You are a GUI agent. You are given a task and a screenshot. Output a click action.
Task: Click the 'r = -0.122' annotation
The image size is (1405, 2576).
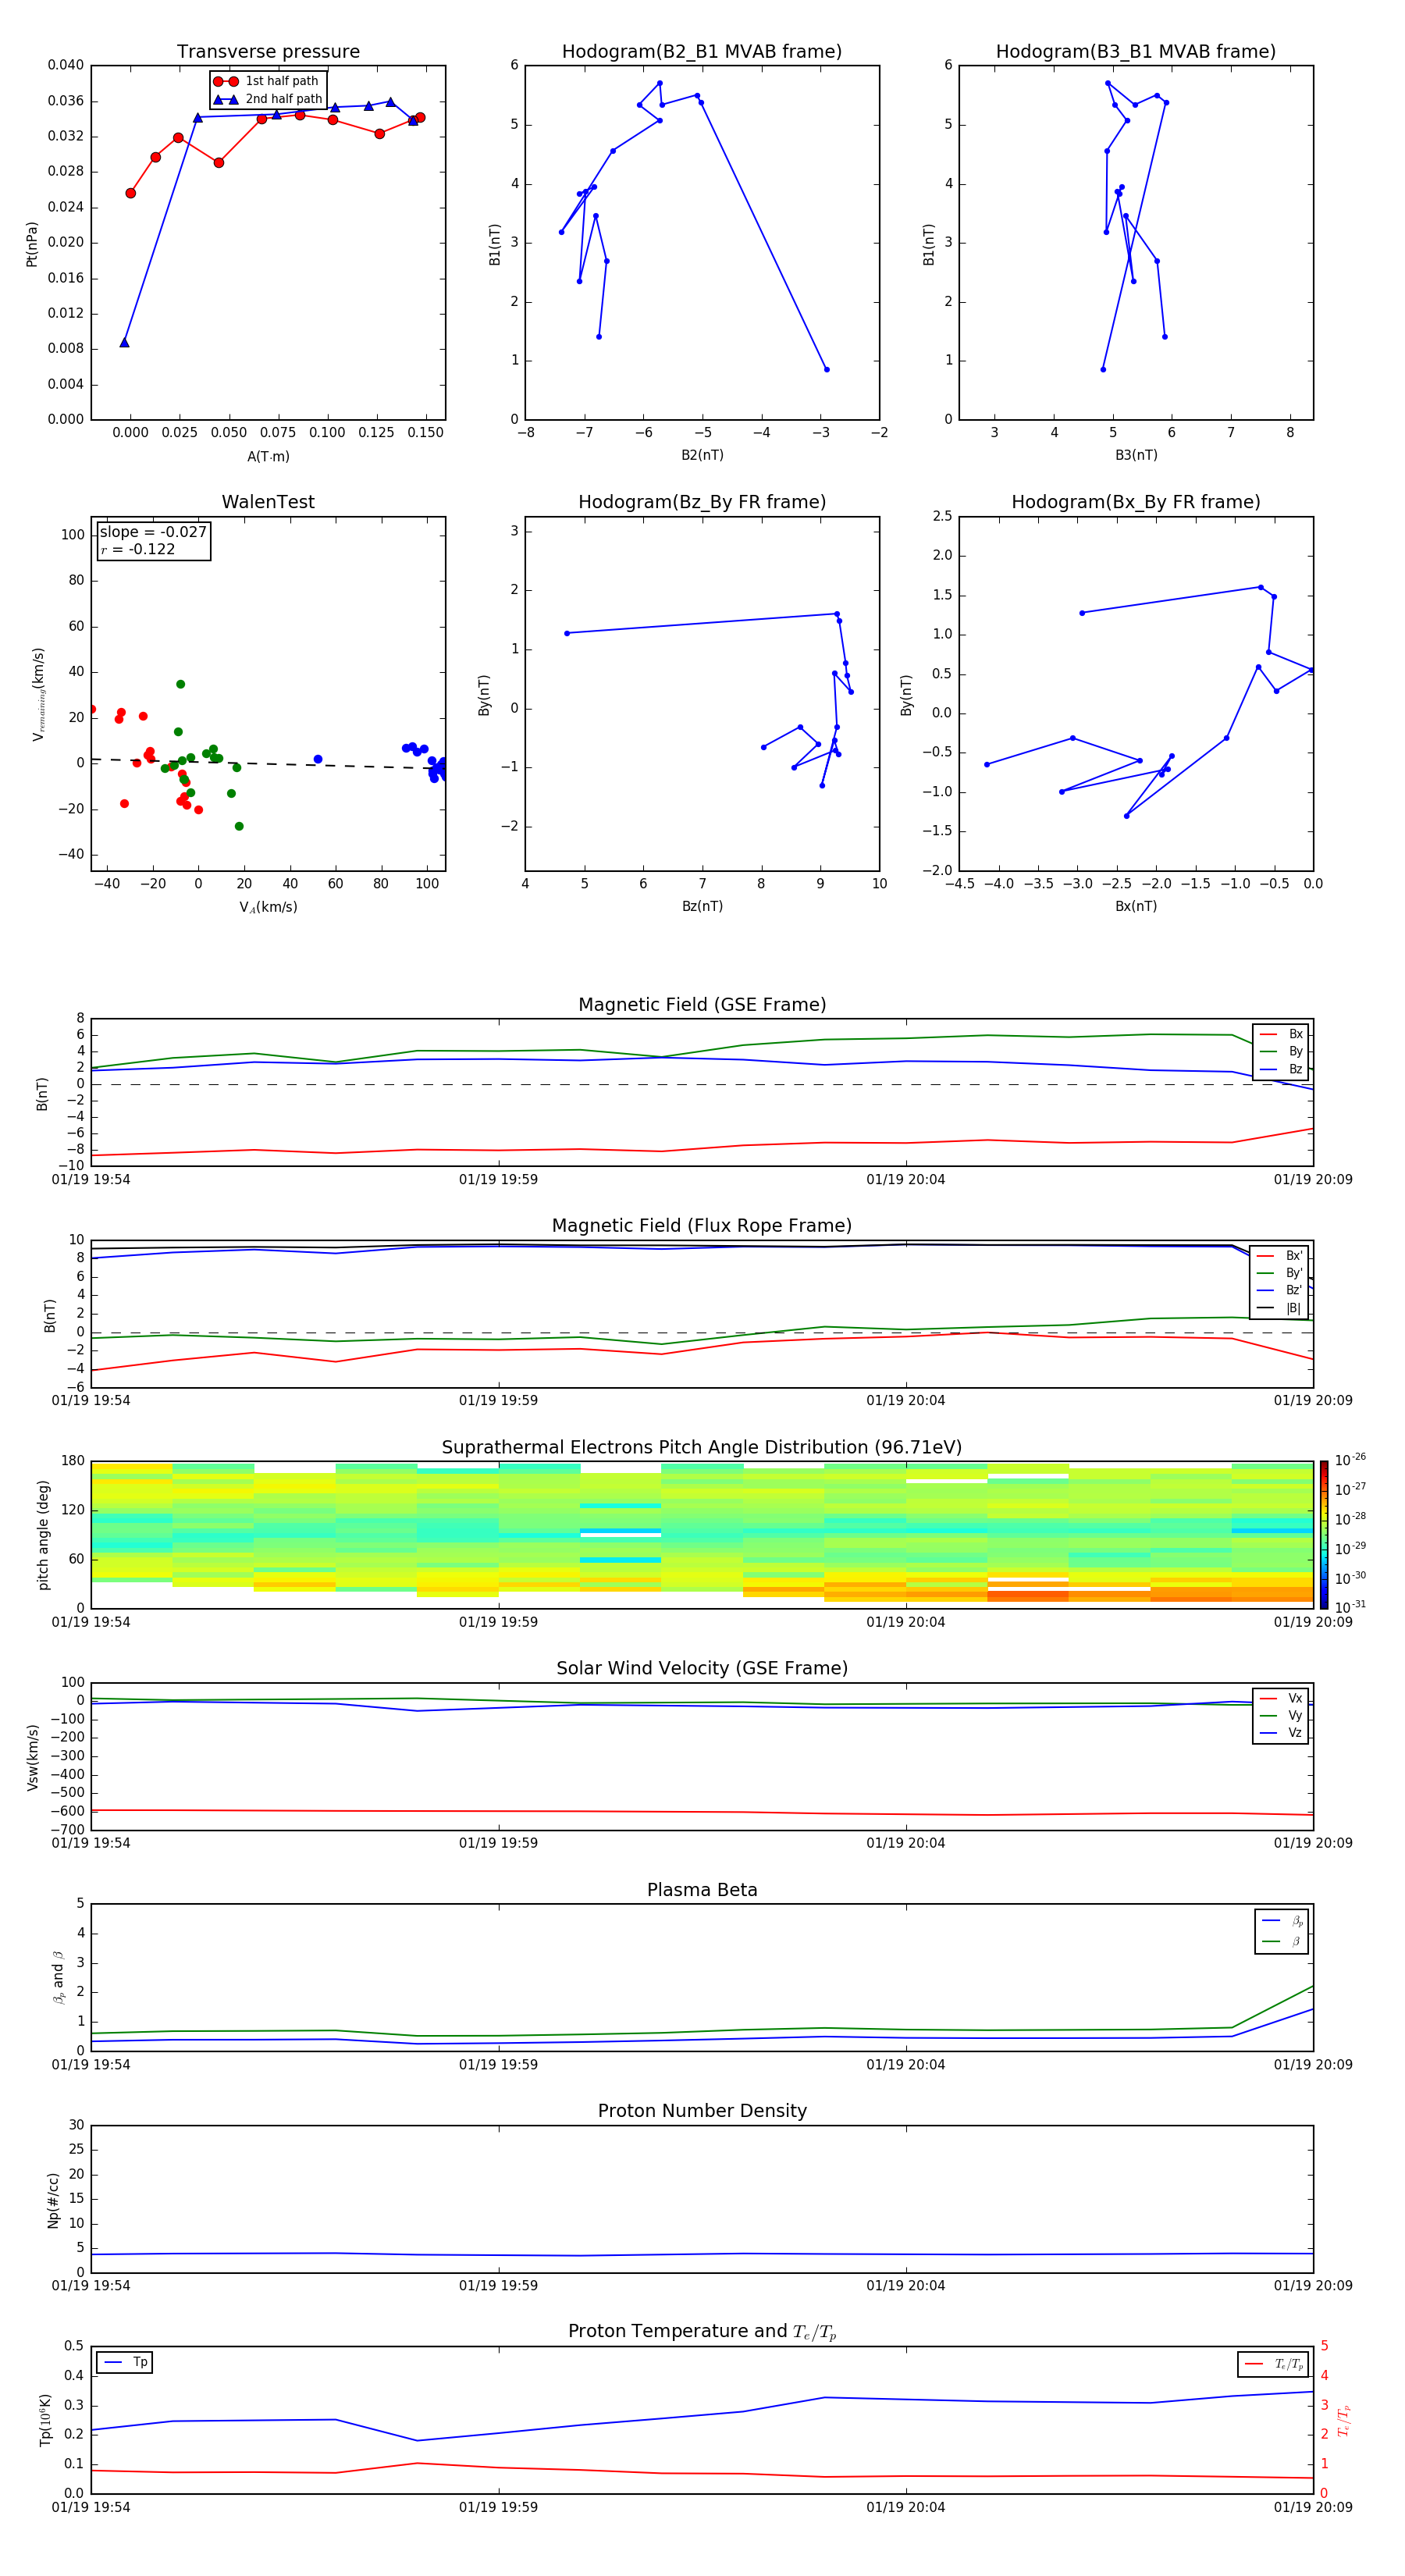138,549
